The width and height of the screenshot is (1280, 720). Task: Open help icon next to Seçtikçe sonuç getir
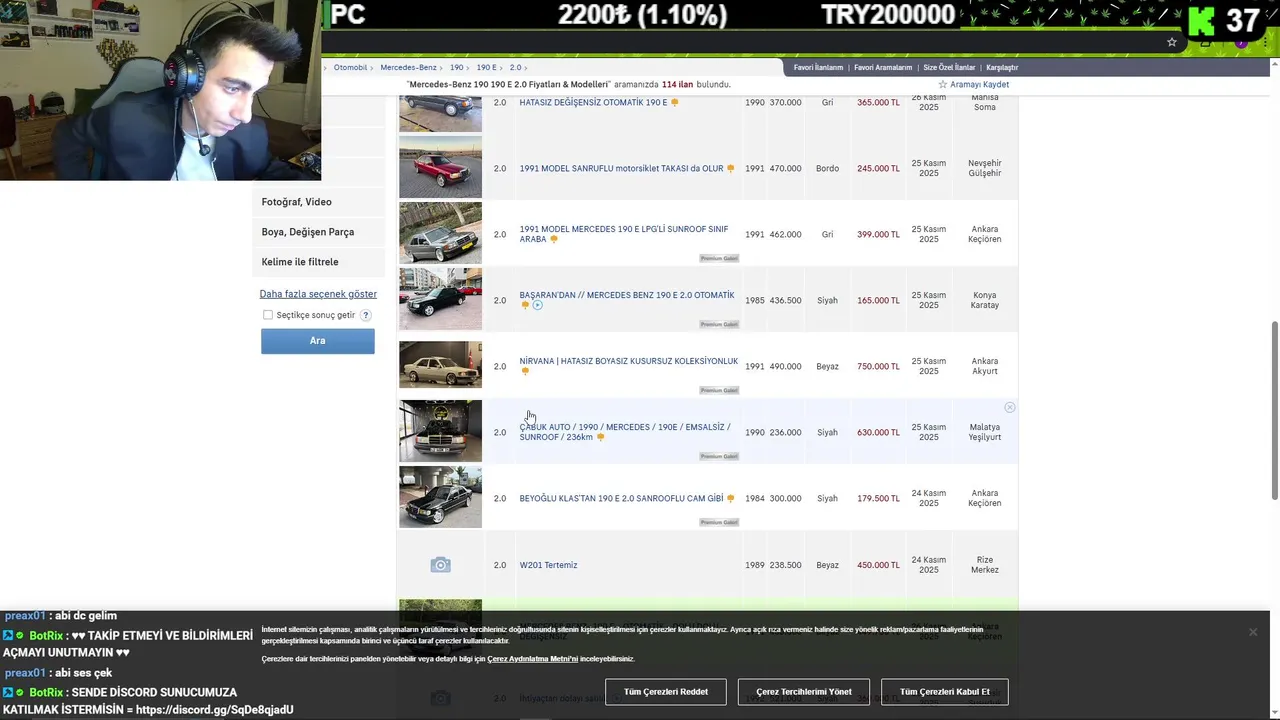click(x=366, y=315)
